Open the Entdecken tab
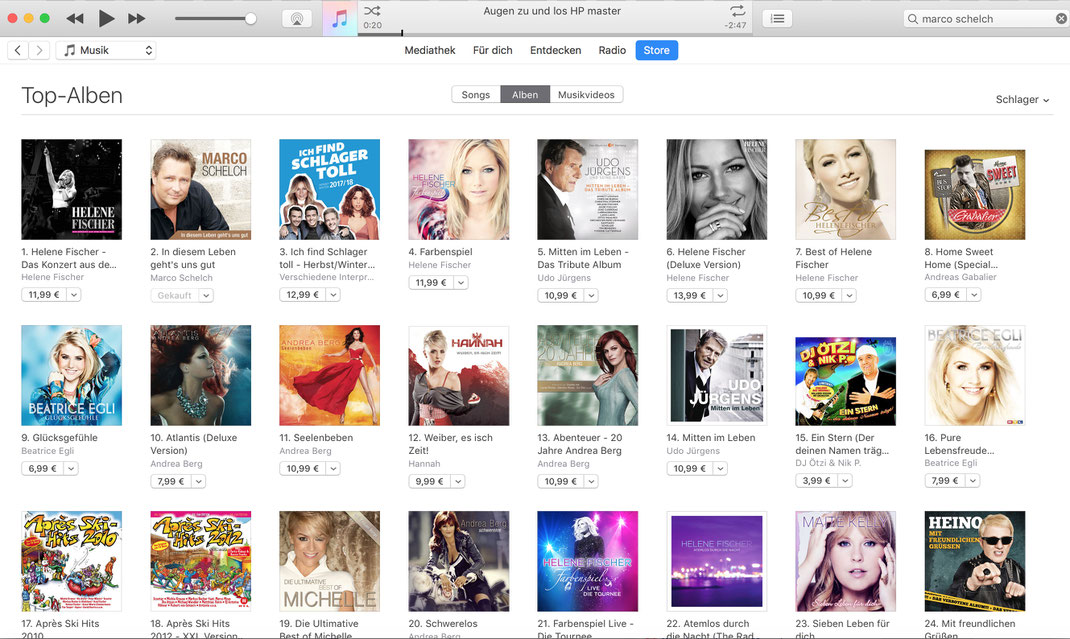 (555, 50)
